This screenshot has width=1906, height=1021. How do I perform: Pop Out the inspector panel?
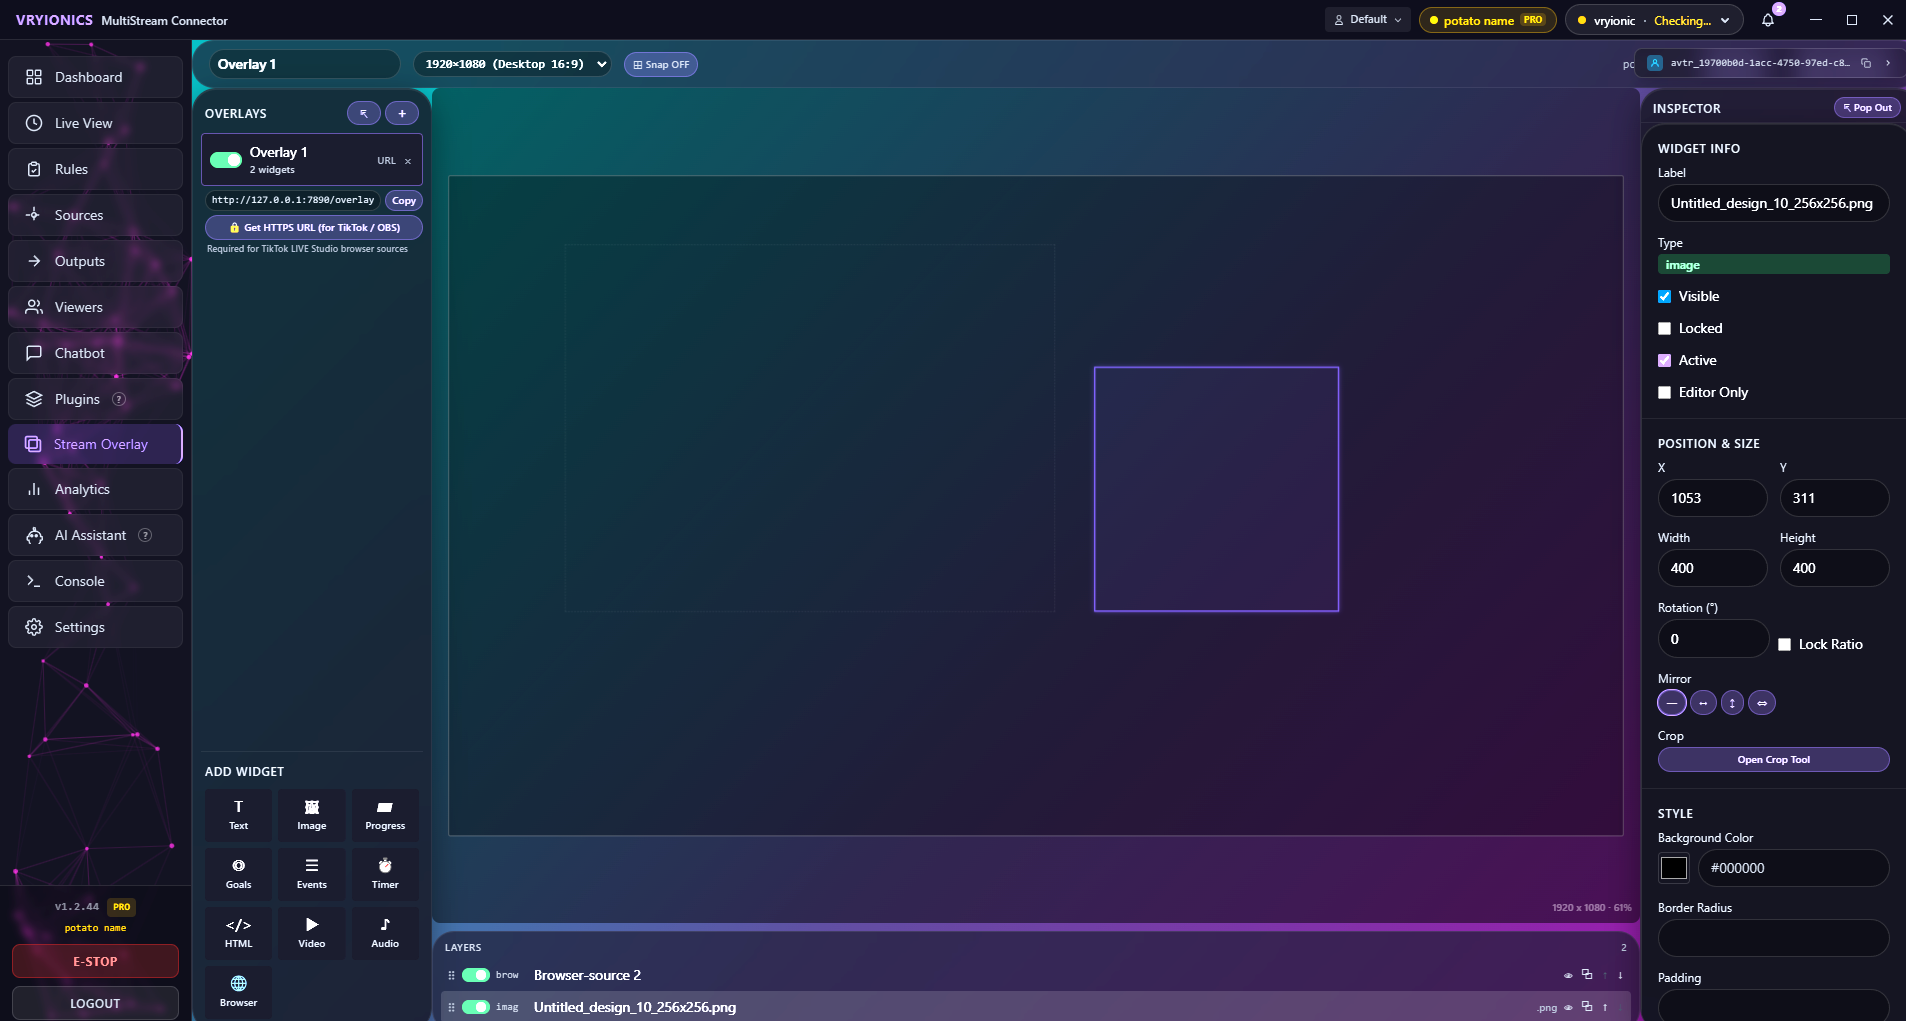(x=1867, y=108)
